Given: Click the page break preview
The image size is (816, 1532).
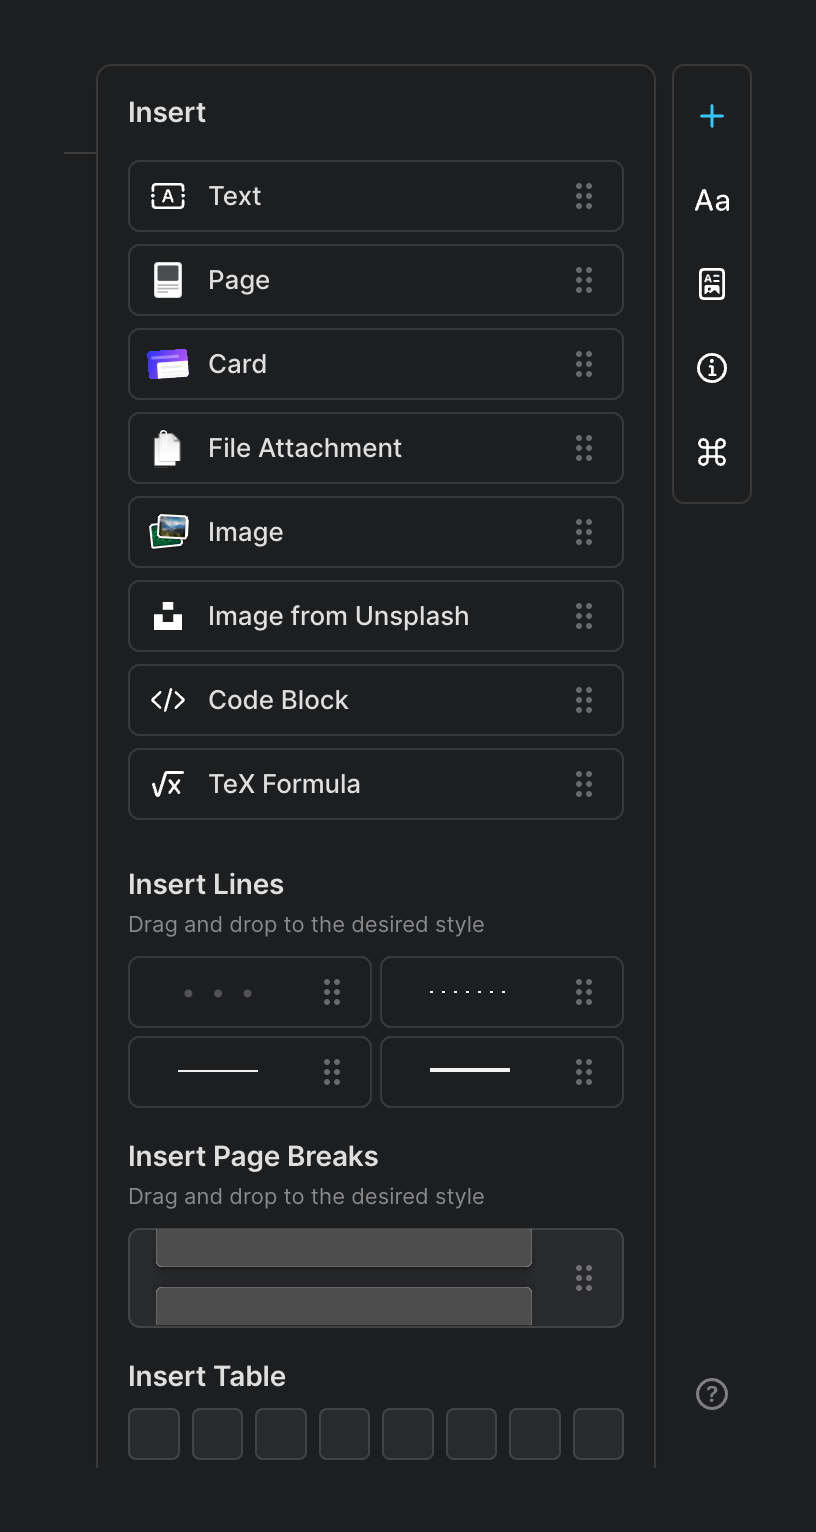Looking at the screenshot, I should click(x=344, y=1277).
